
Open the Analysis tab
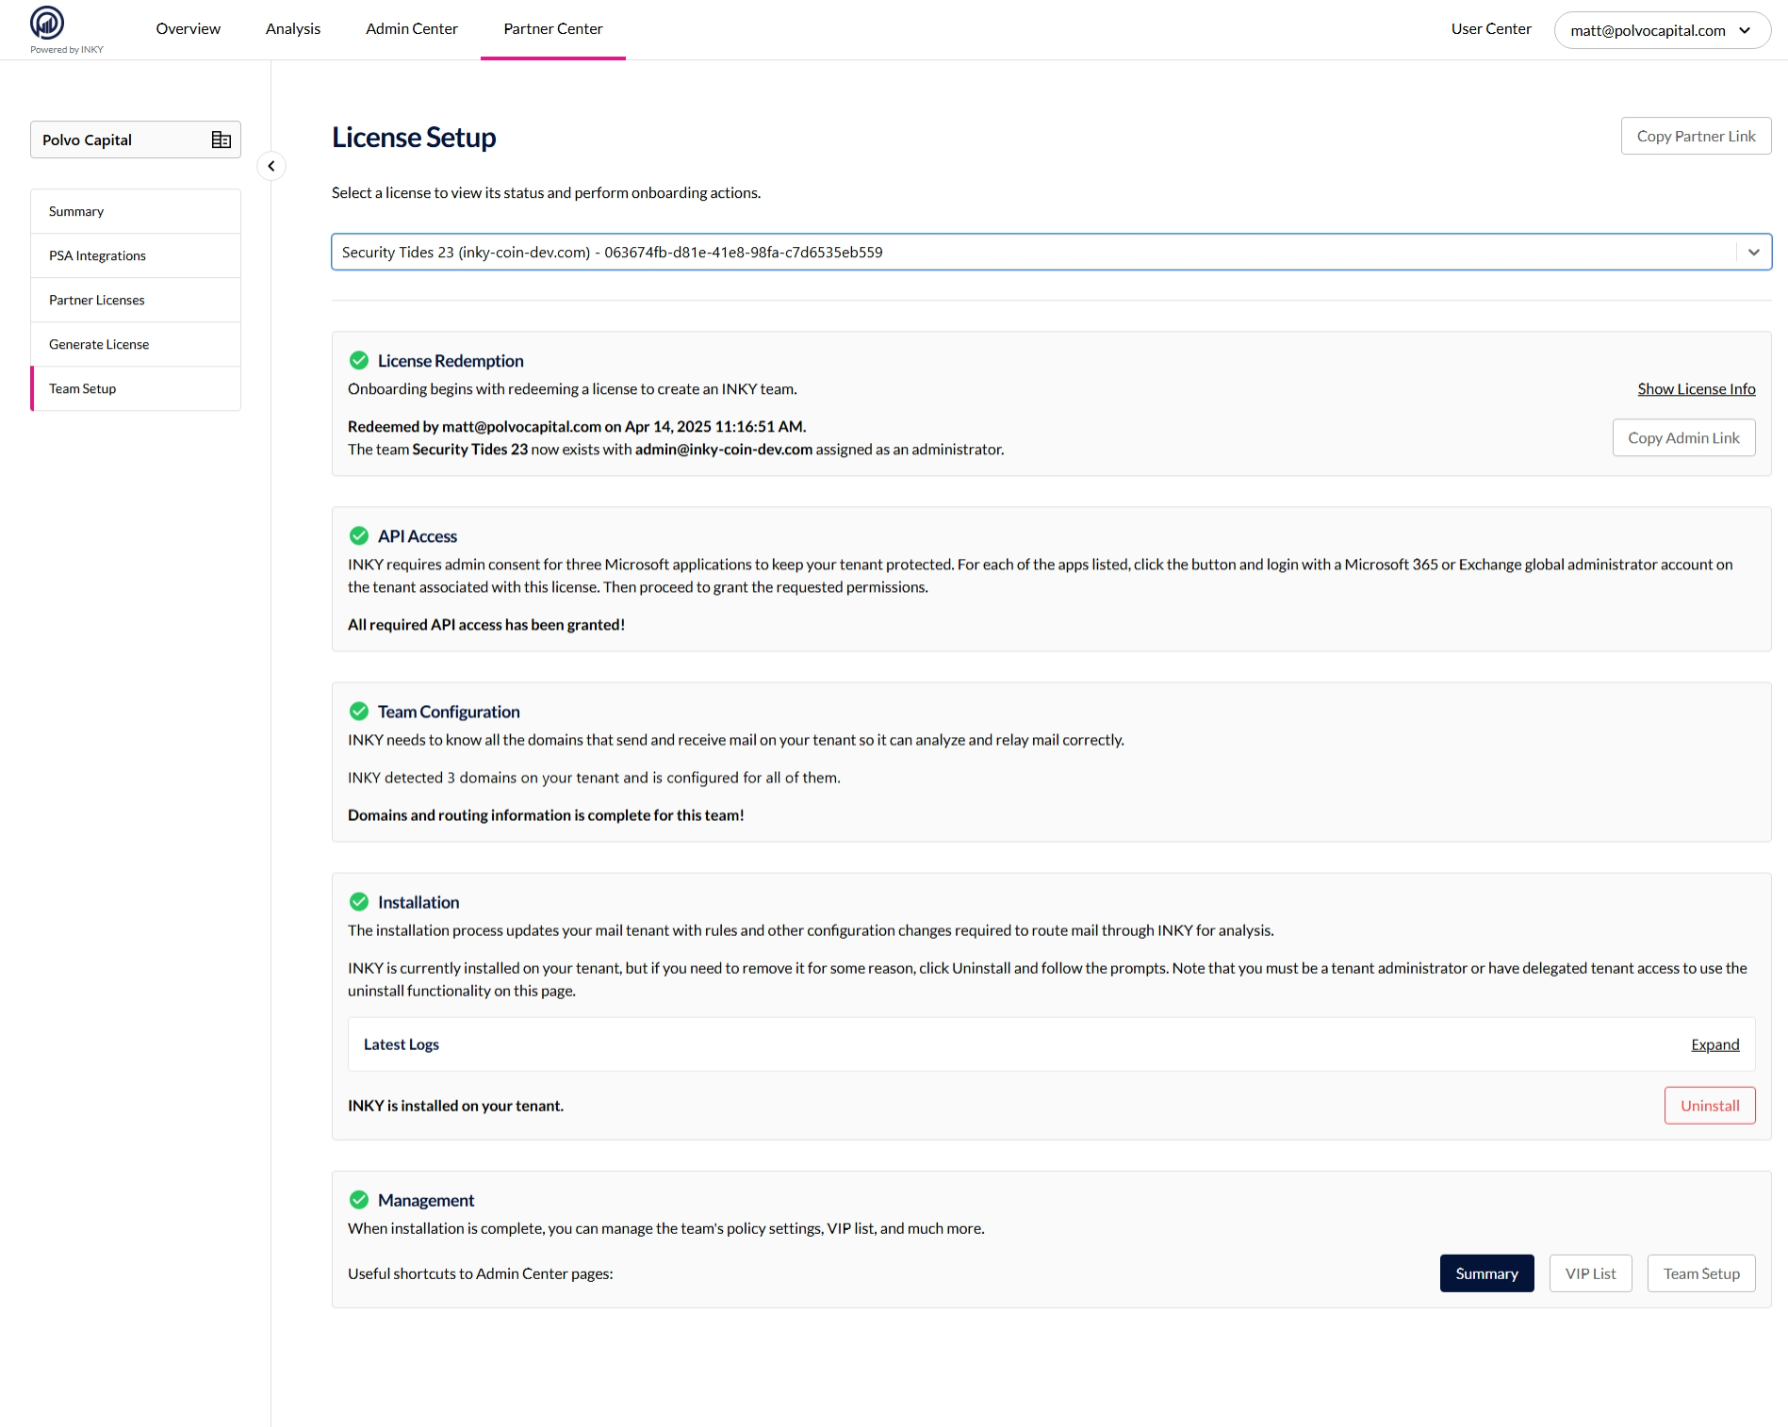click(x=293, y=29)
